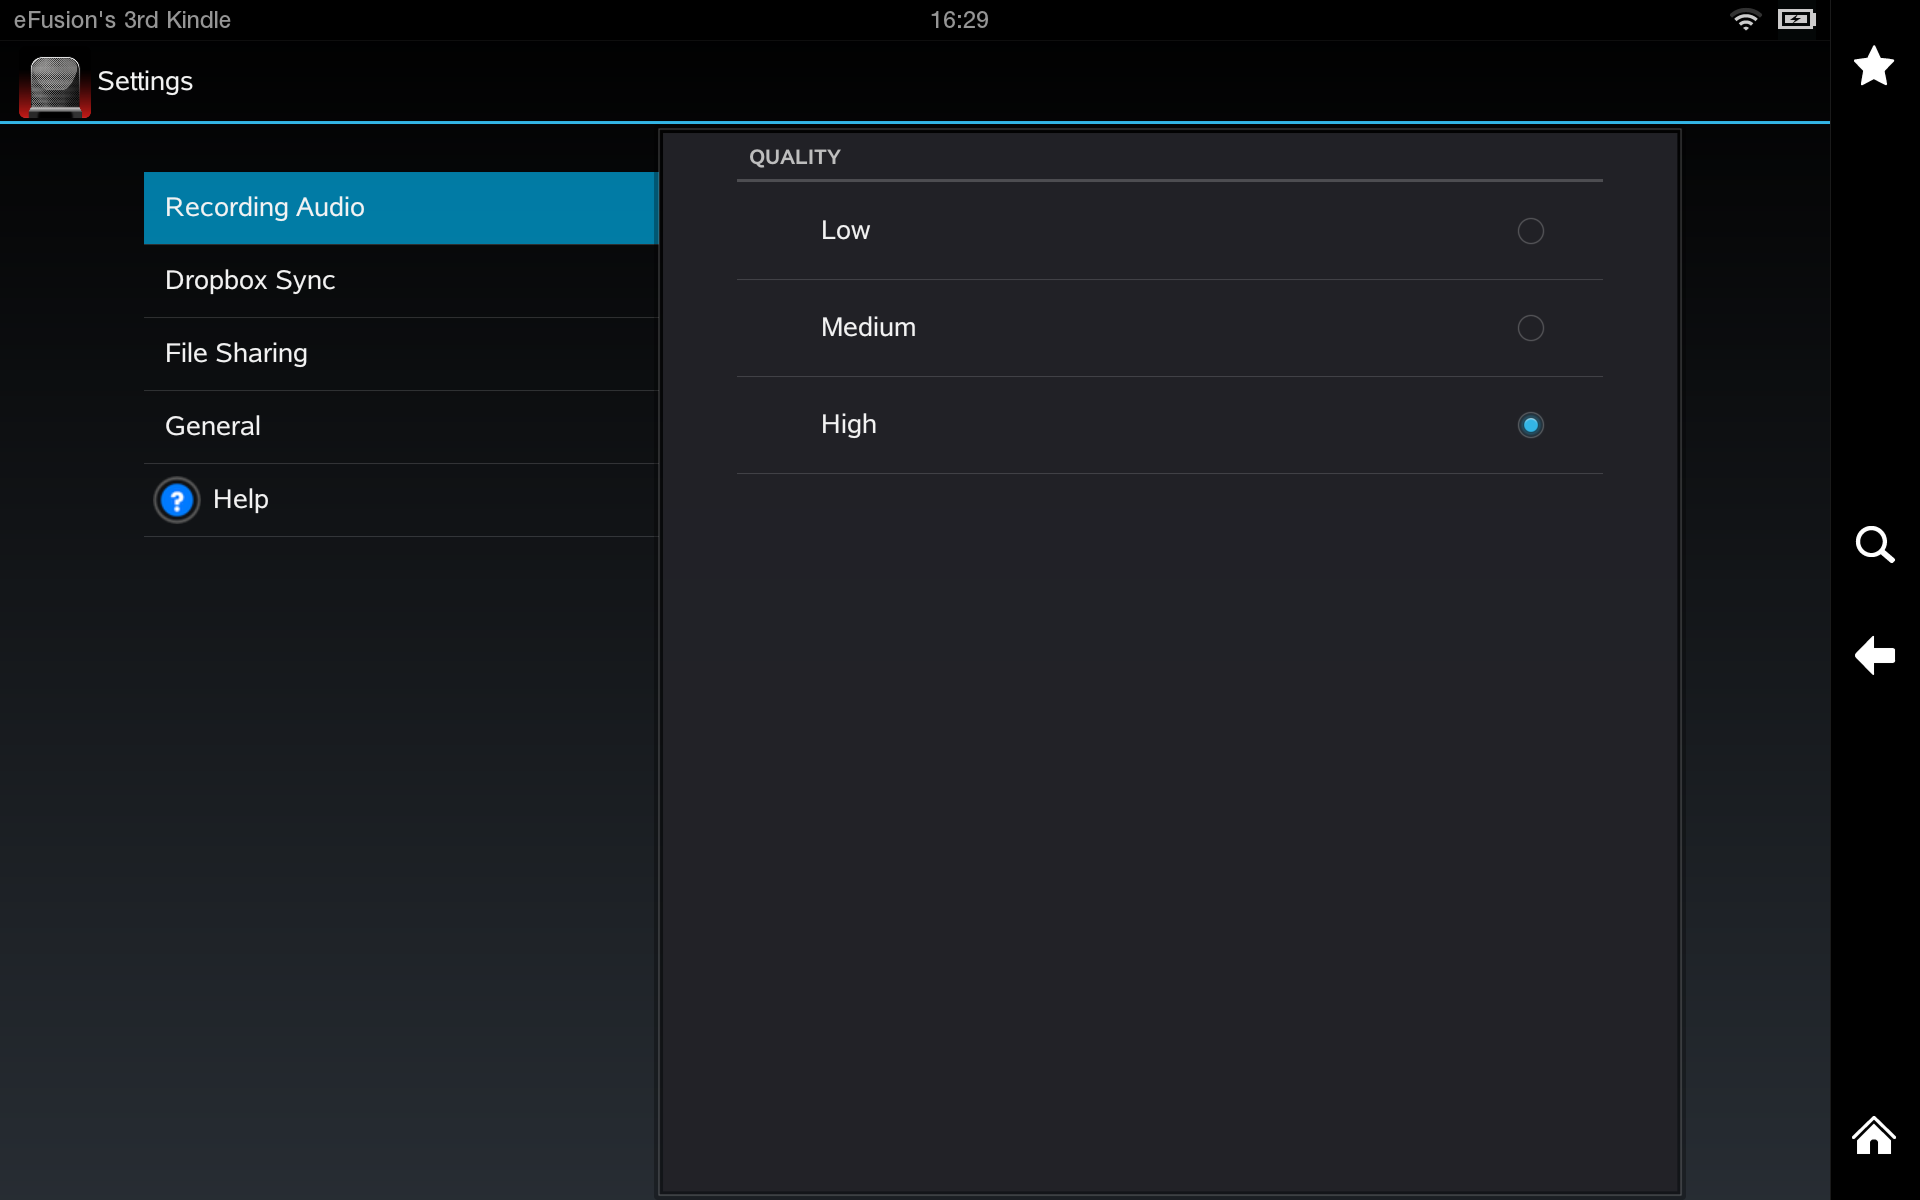The height and width of the screenshot is (1200, 1920).
Task: Click the Wi-Fi status icon
Action: click(x=1745, y=19)
